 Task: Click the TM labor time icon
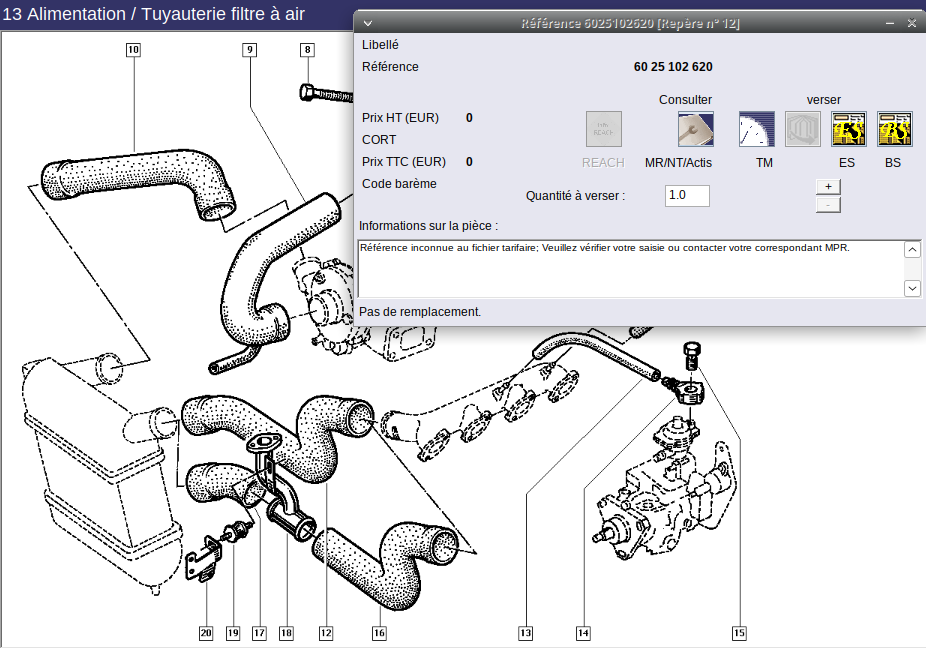(x=757, y=129)
